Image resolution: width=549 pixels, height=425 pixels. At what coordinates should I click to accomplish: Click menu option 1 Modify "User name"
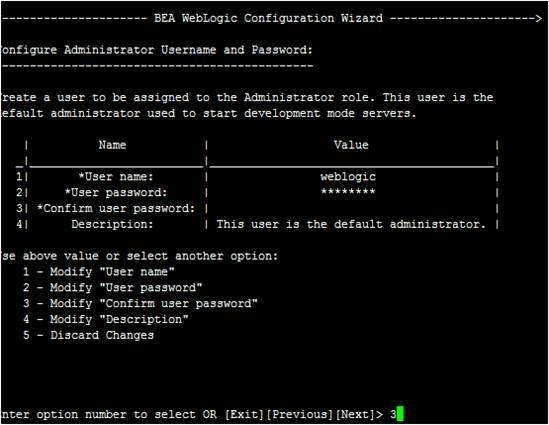pos(99,272)
